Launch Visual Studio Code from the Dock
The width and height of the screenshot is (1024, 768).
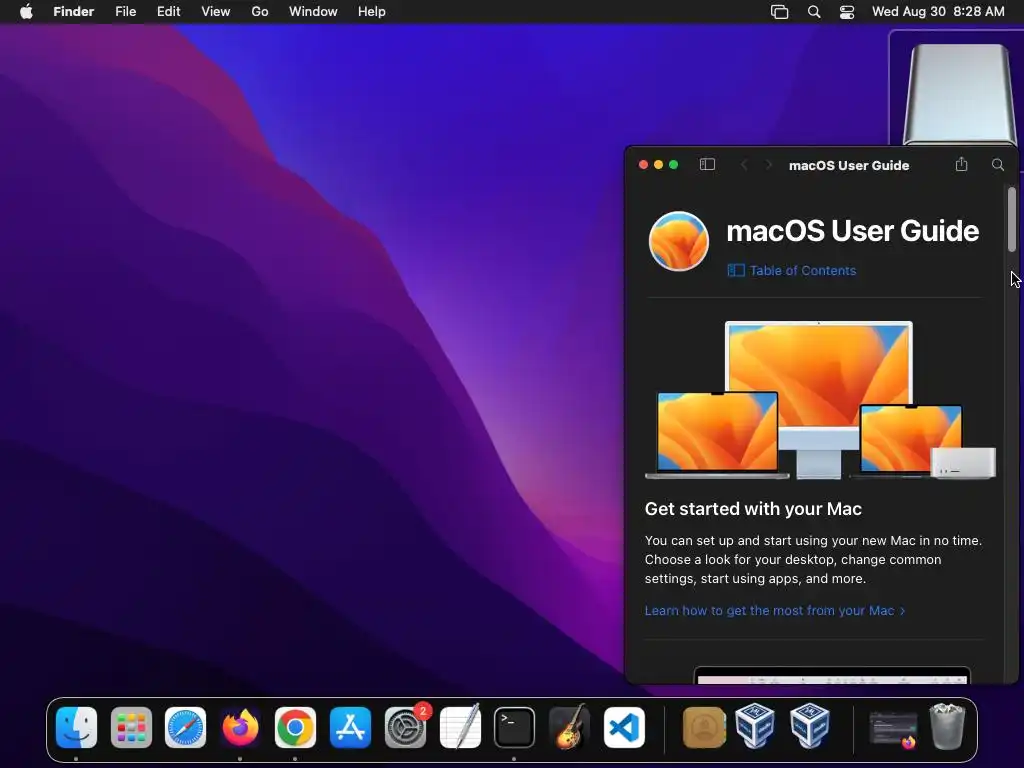(x=624, y=727)
